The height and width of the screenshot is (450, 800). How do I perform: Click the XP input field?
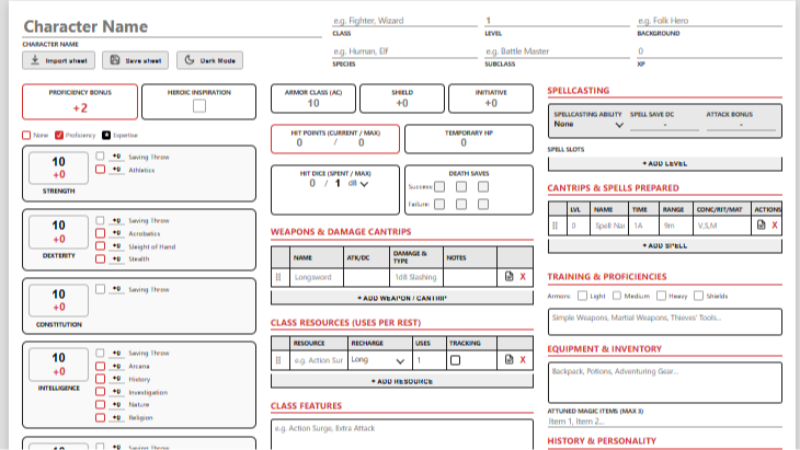[709, 52]
